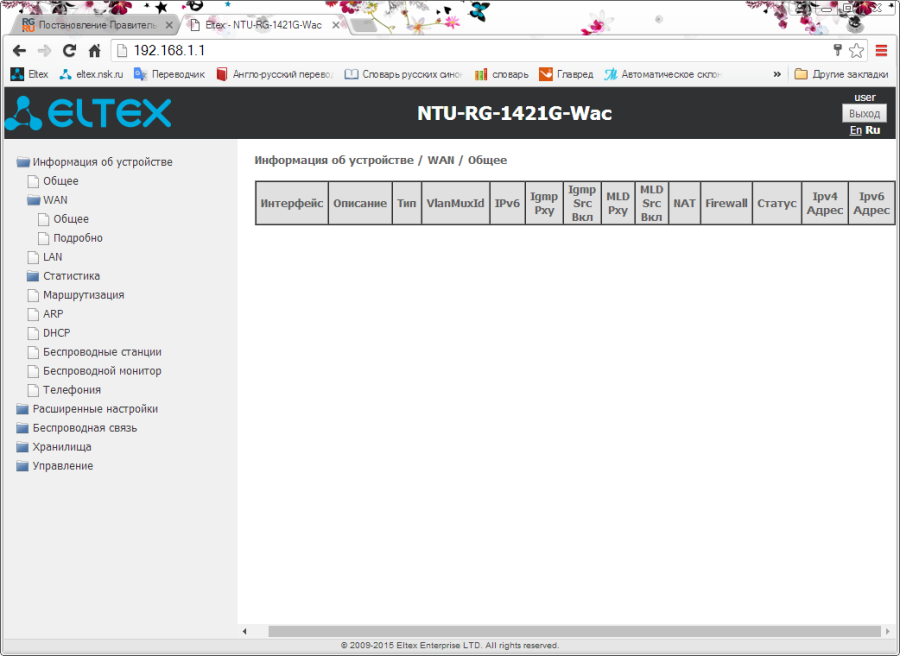Expand the Статистика folder
This screenshot has width=900, height=656.
64,275
